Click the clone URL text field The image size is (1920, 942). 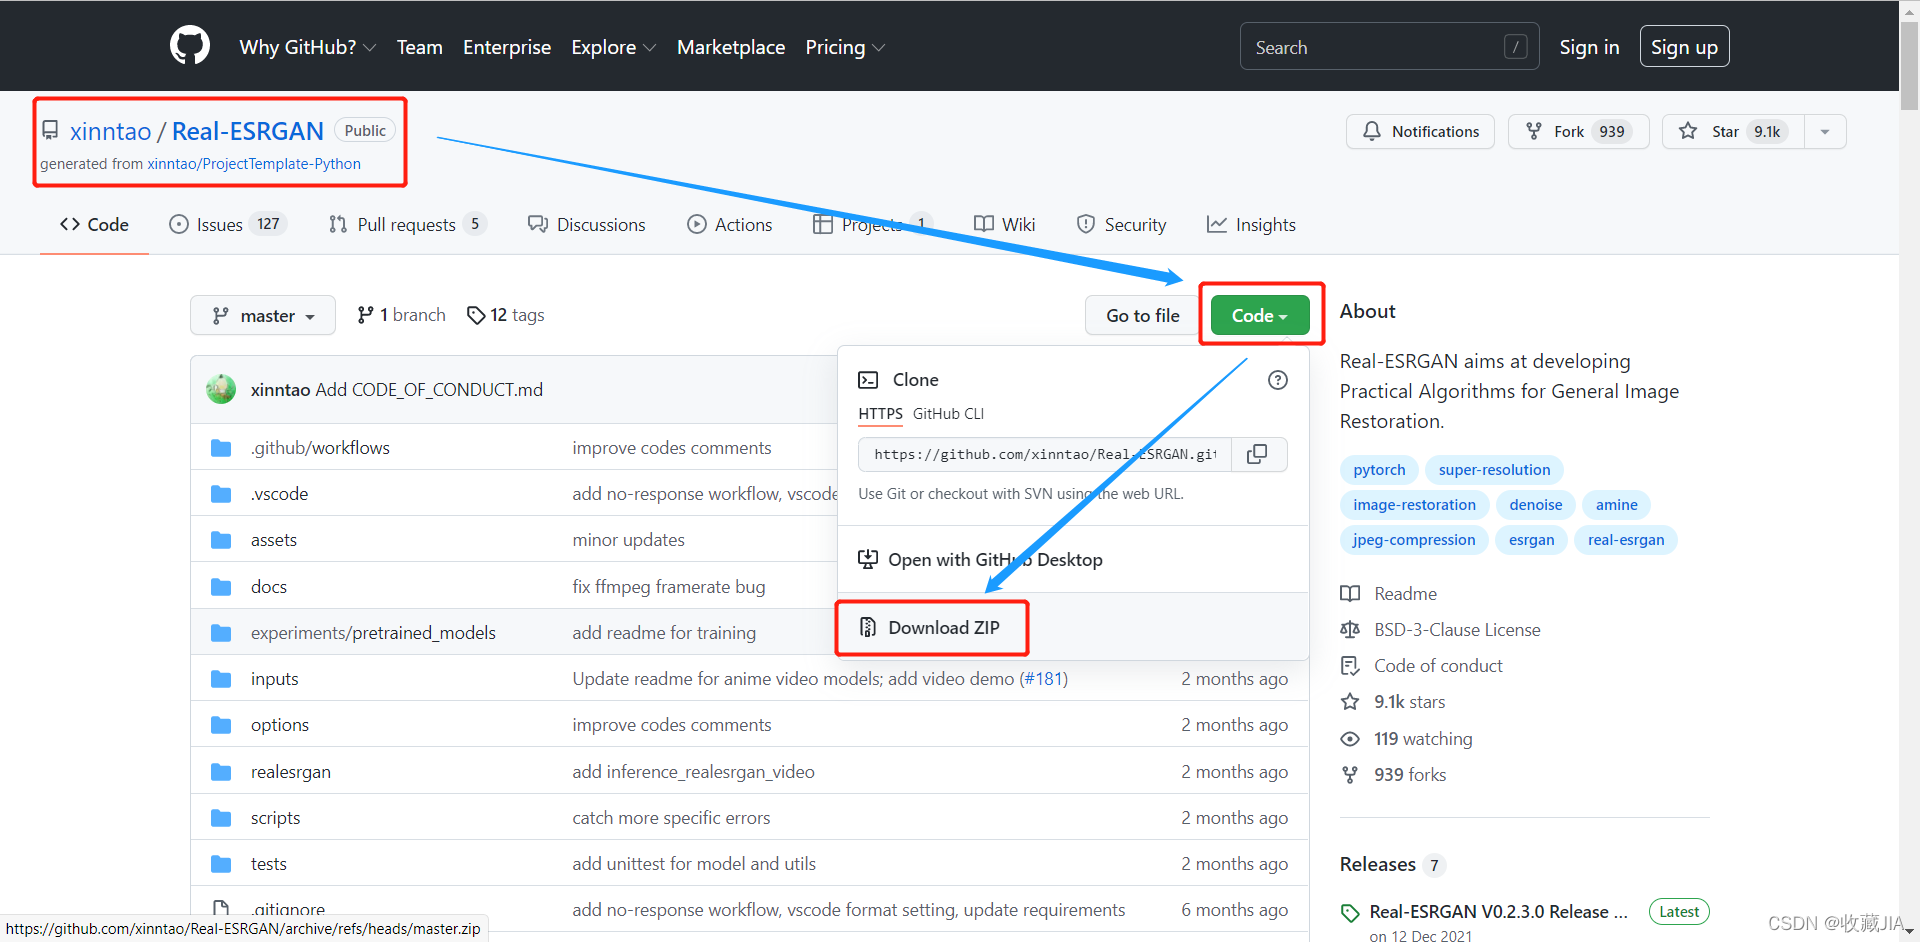(1045, 454)
